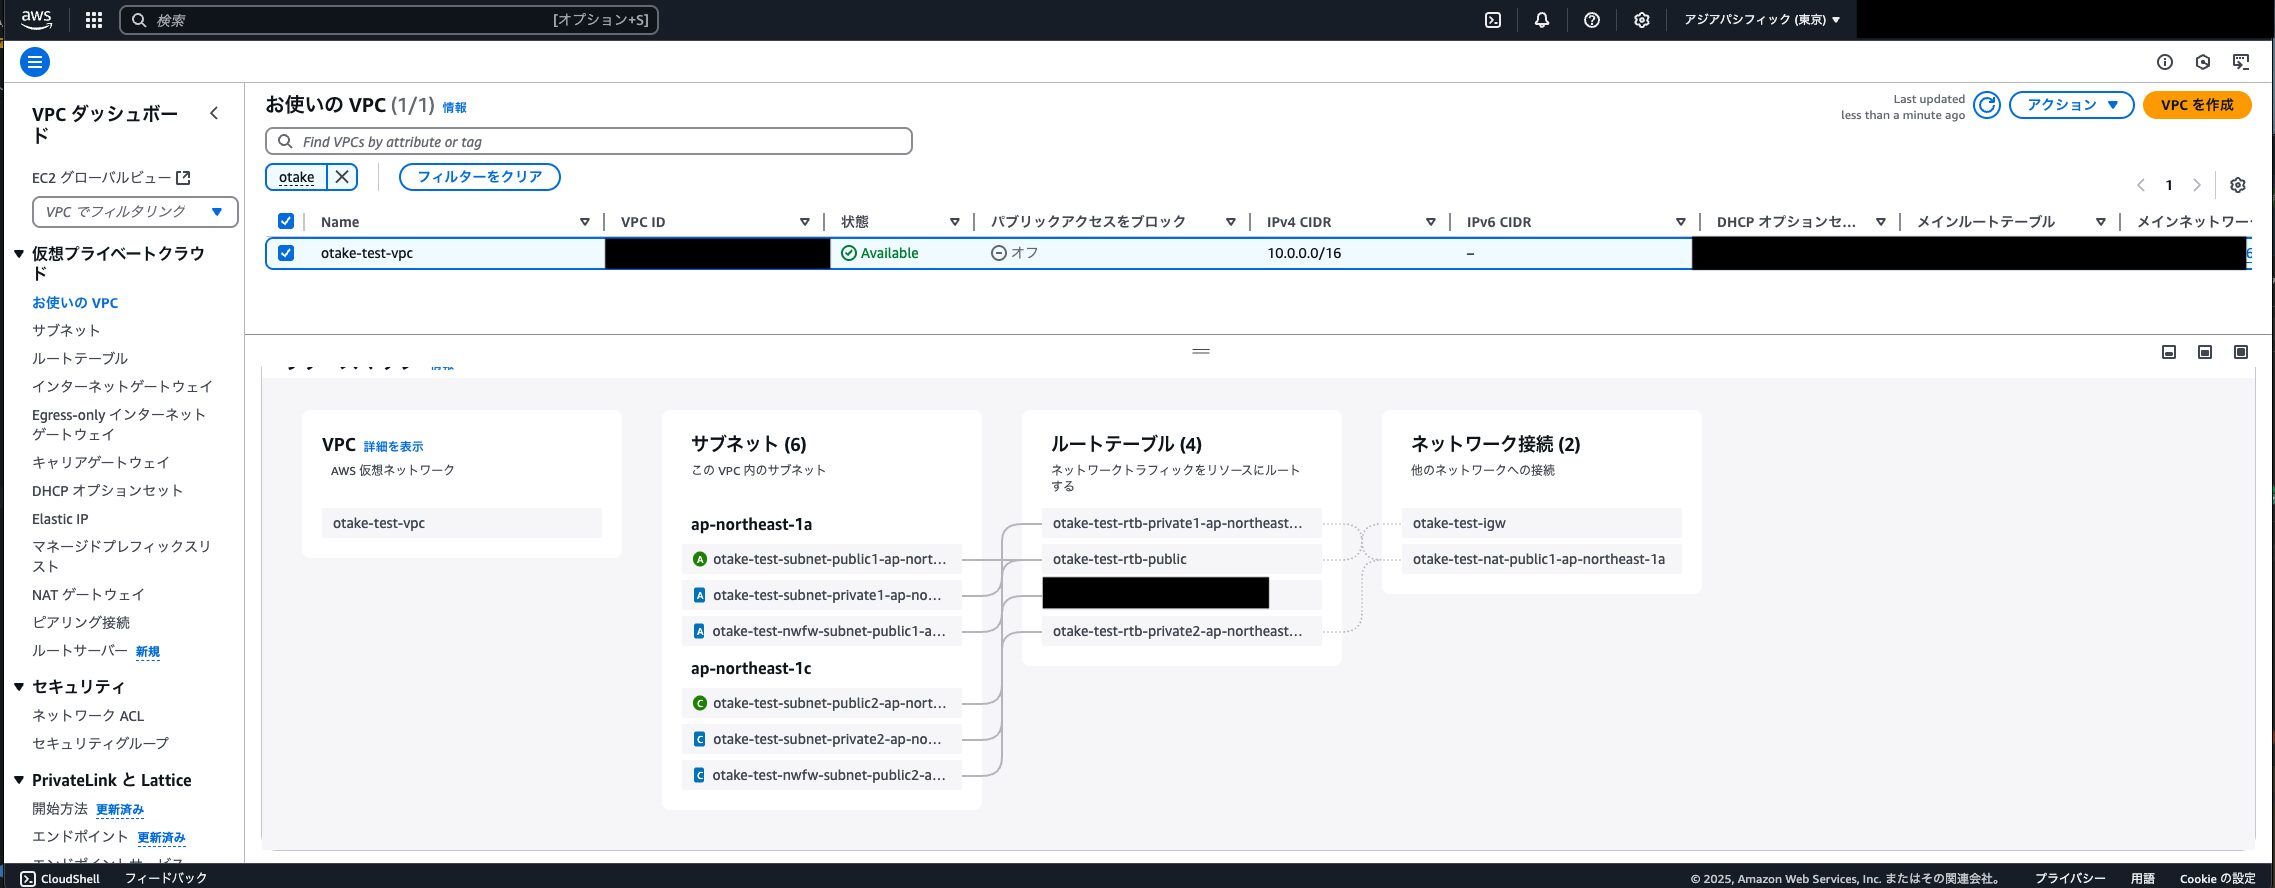Select the otake-test-vpc box in resource map
Screen dimensions: 2275x888
click(x=462, y=523)
